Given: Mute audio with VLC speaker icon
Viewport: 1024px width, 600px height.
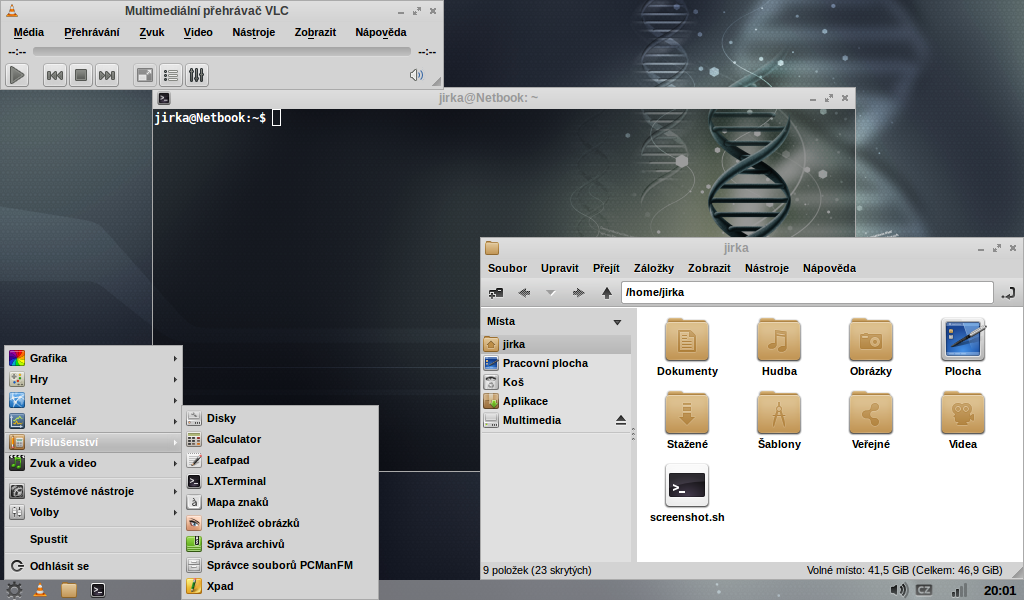Looking at the screenshot, I should (416, 75).
